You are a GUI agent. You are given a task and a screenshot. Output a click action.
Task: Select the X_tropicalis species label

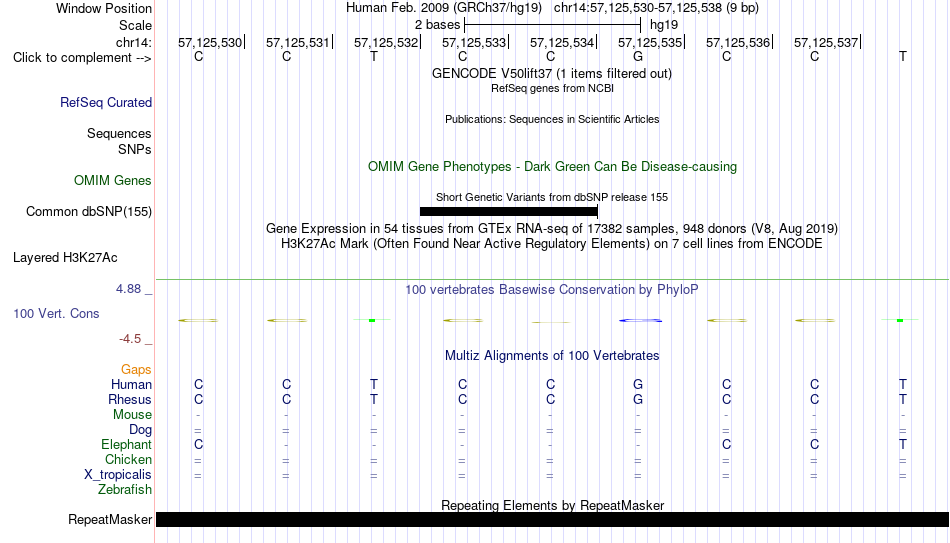pyautogui.click(x=118, y=475)
